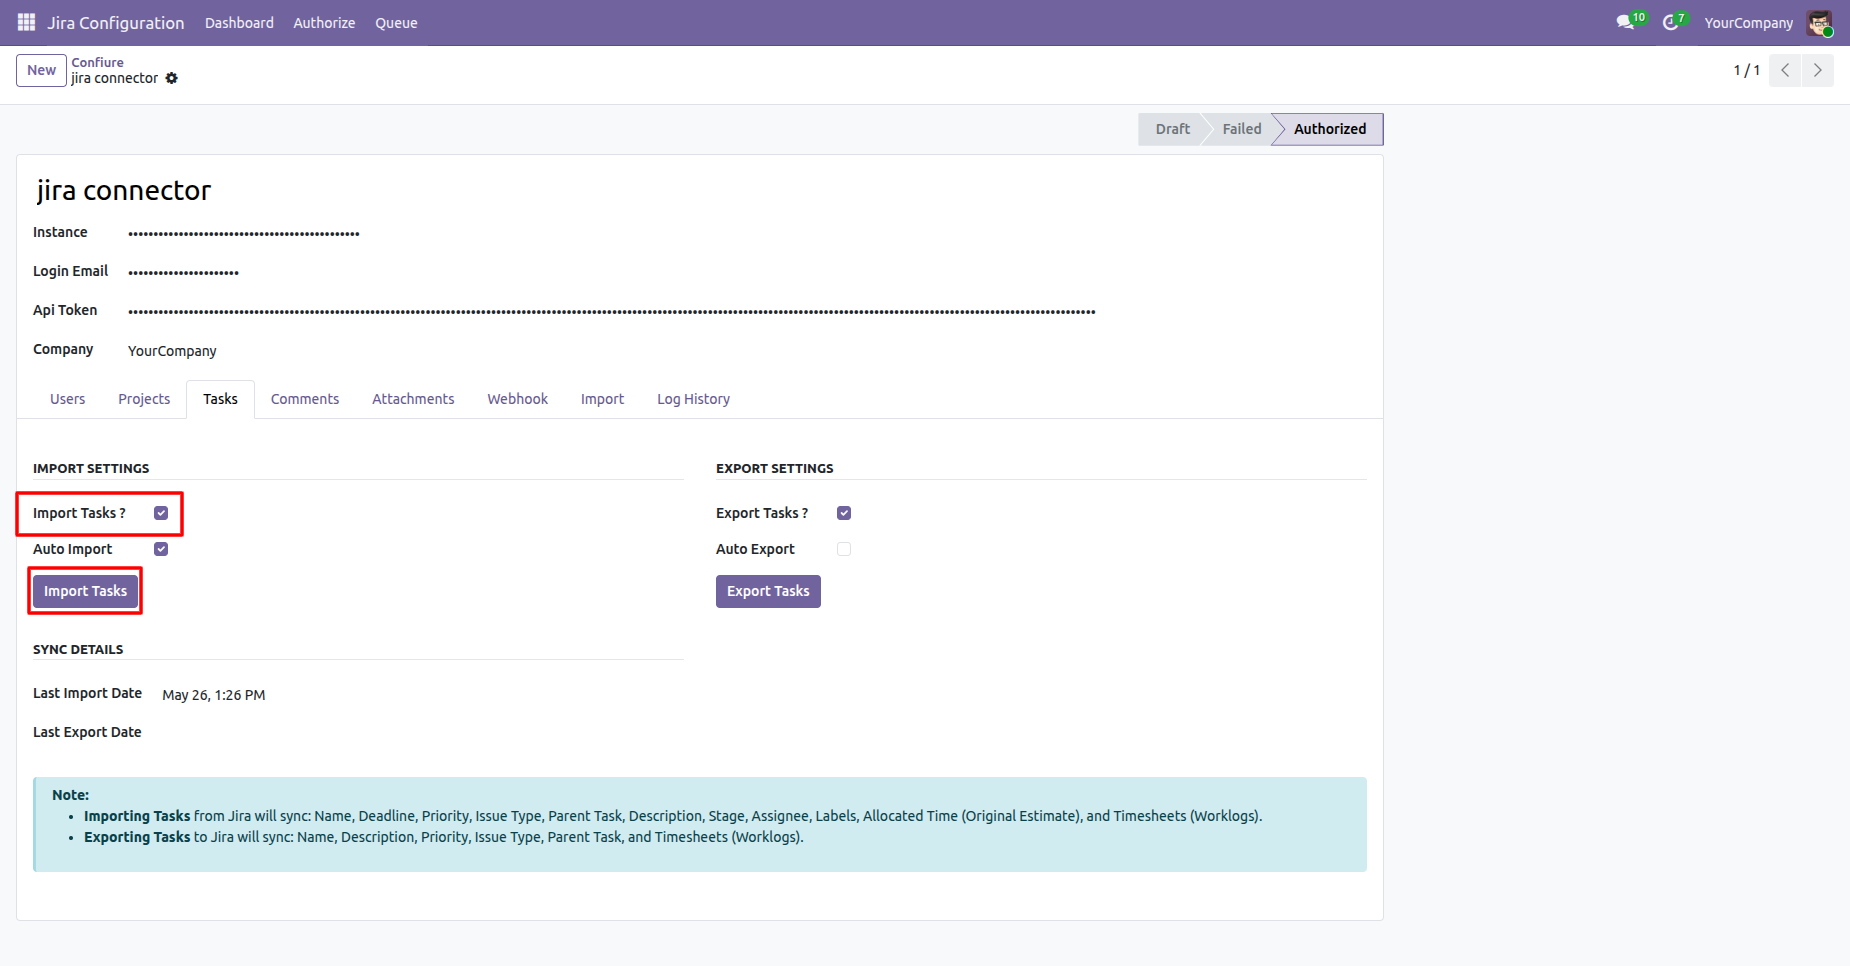Image resolution: width=1850 pixels, height=966 pixels.
Task: Switch to the Projects tab
Action: pyautogui.click(x=144, y=399)
